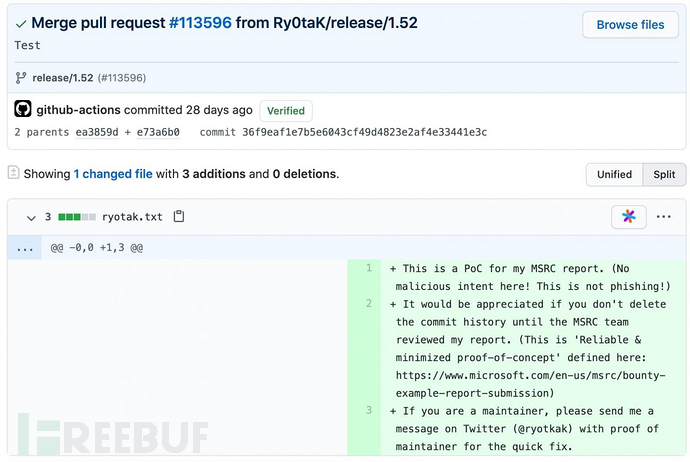Click the green merge checkmark status icon
Screen dimensions: 690x462
click(21, 23)
